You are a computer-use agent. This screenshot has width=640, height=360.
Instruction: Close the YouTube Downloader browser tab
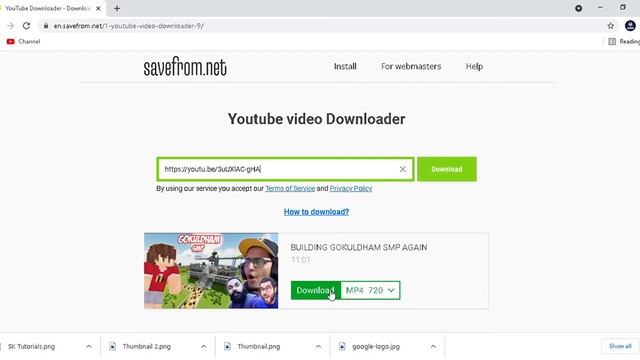pyautogui.click(x=98, y=8)
